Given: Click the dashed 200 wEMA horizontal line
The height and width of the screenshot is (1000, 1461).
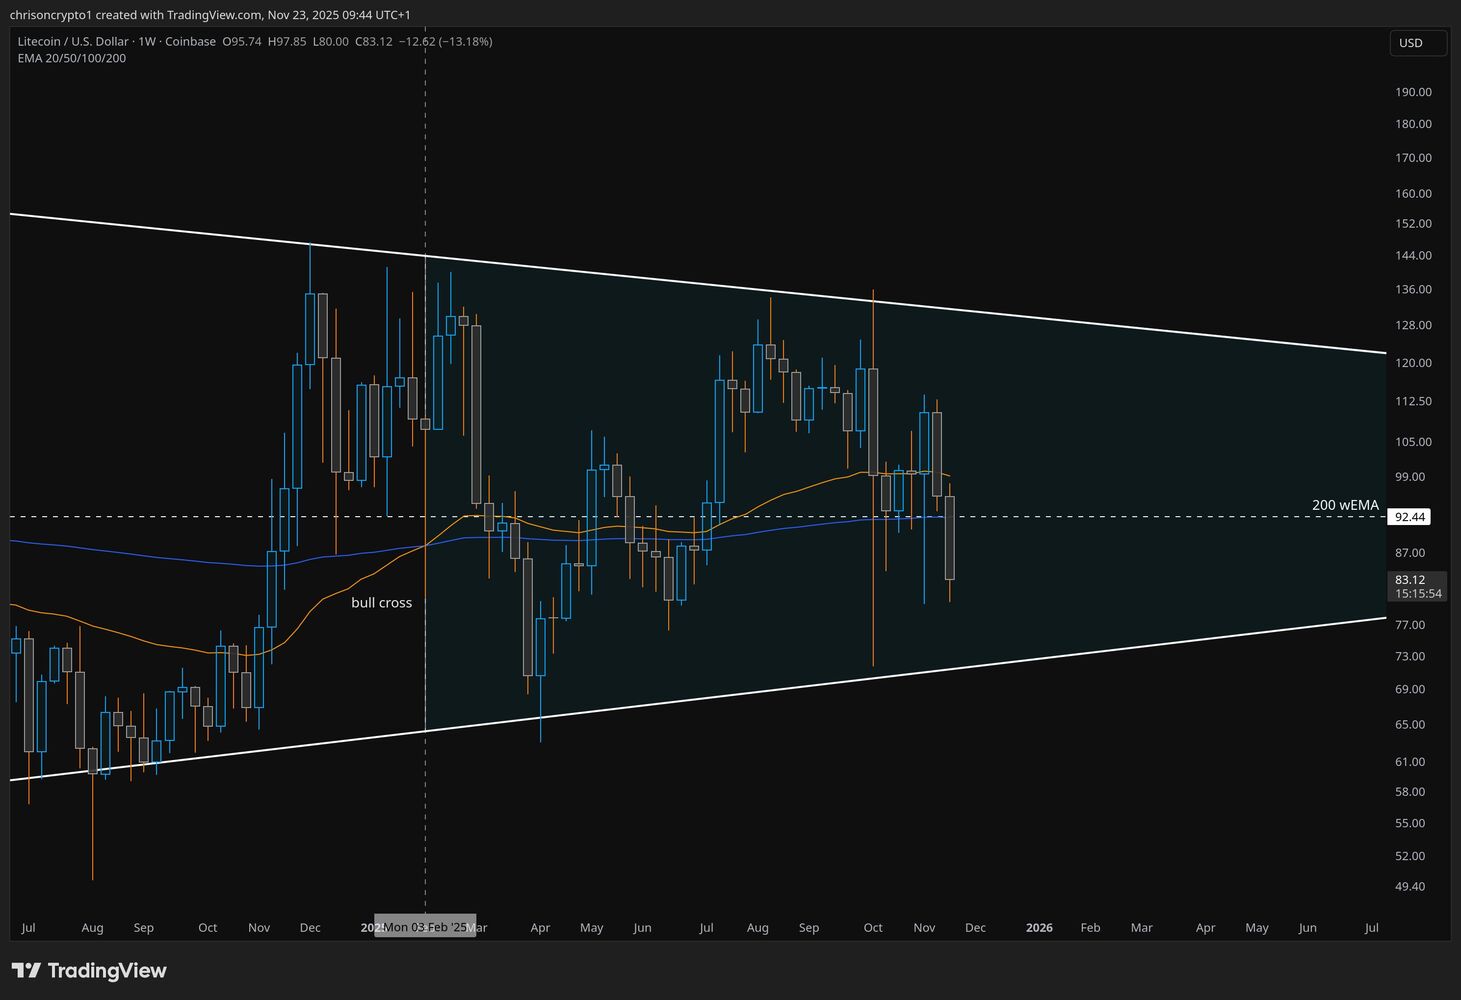Looking at the screenshot, I should (x=1150, y=516).
